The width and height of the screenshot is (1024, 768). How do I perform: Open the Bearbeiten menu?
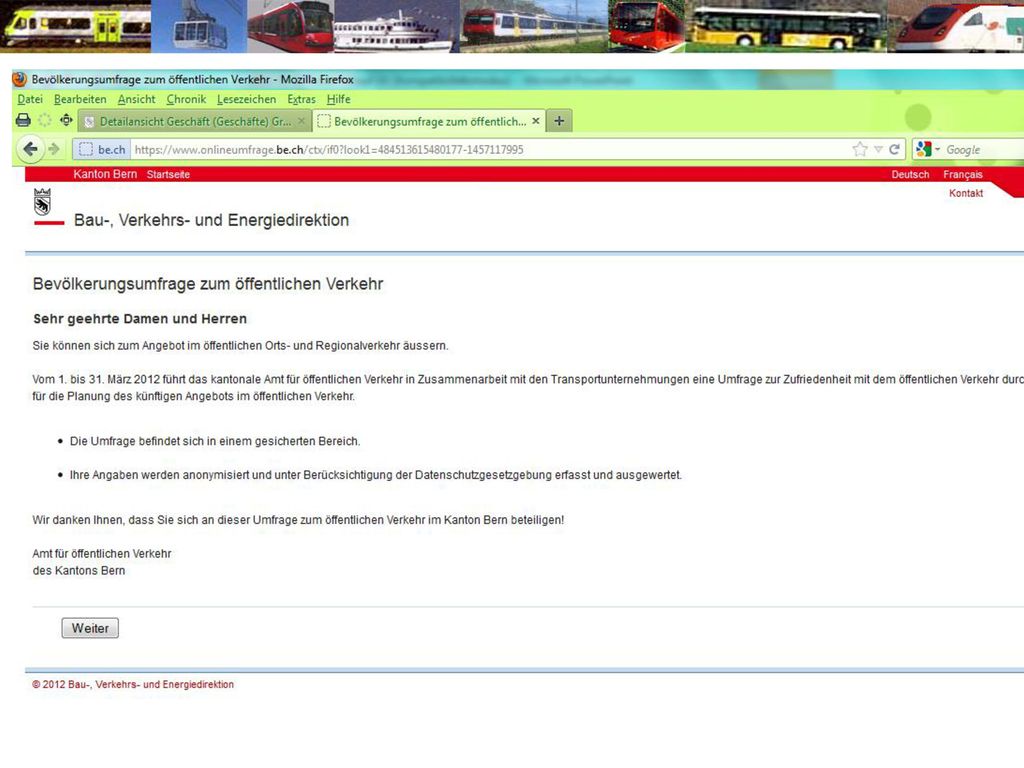(80, 99)
